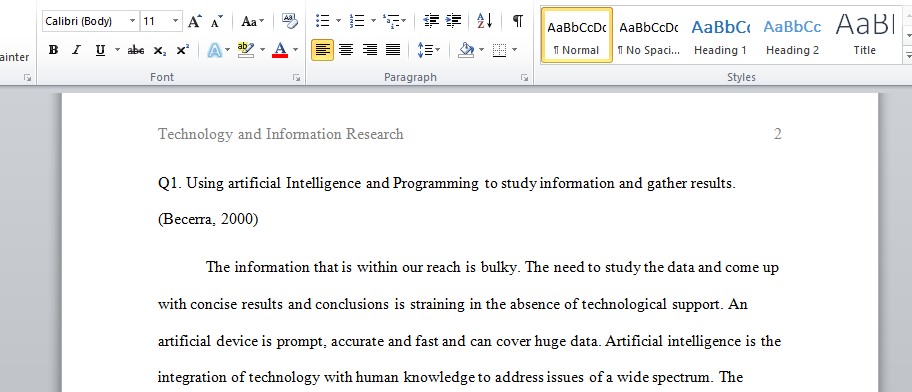
Task: Click the Grow Font icon
Action: pyautogui.click(x=194, y=22)
